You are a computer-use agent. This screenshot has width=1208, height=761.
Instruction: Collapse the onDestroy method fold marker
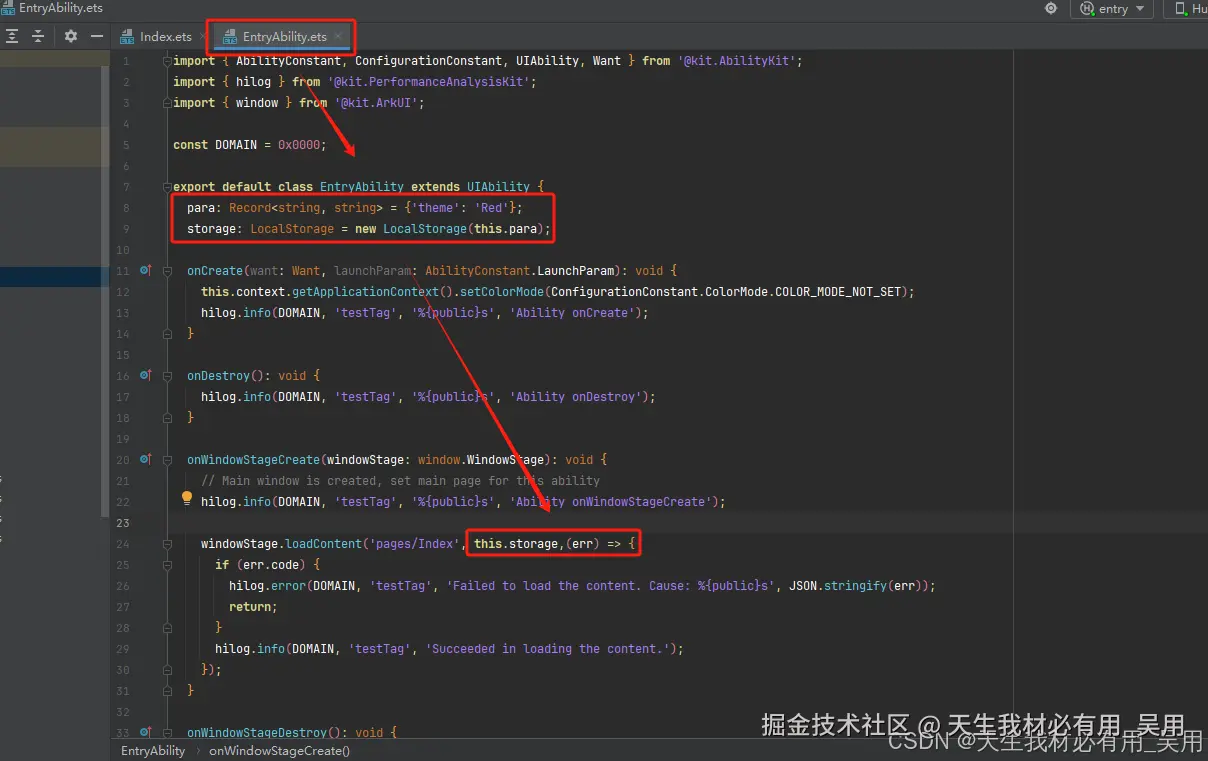166,375
